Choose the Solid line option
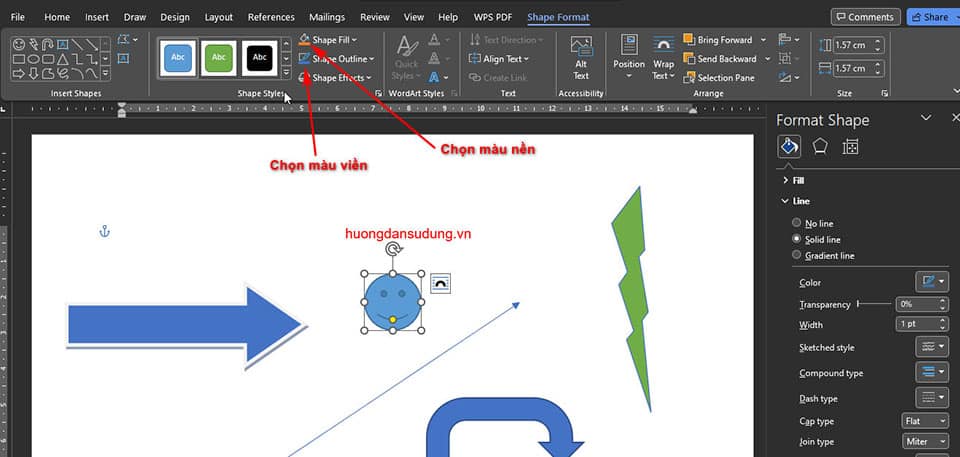 click(796, 239)
